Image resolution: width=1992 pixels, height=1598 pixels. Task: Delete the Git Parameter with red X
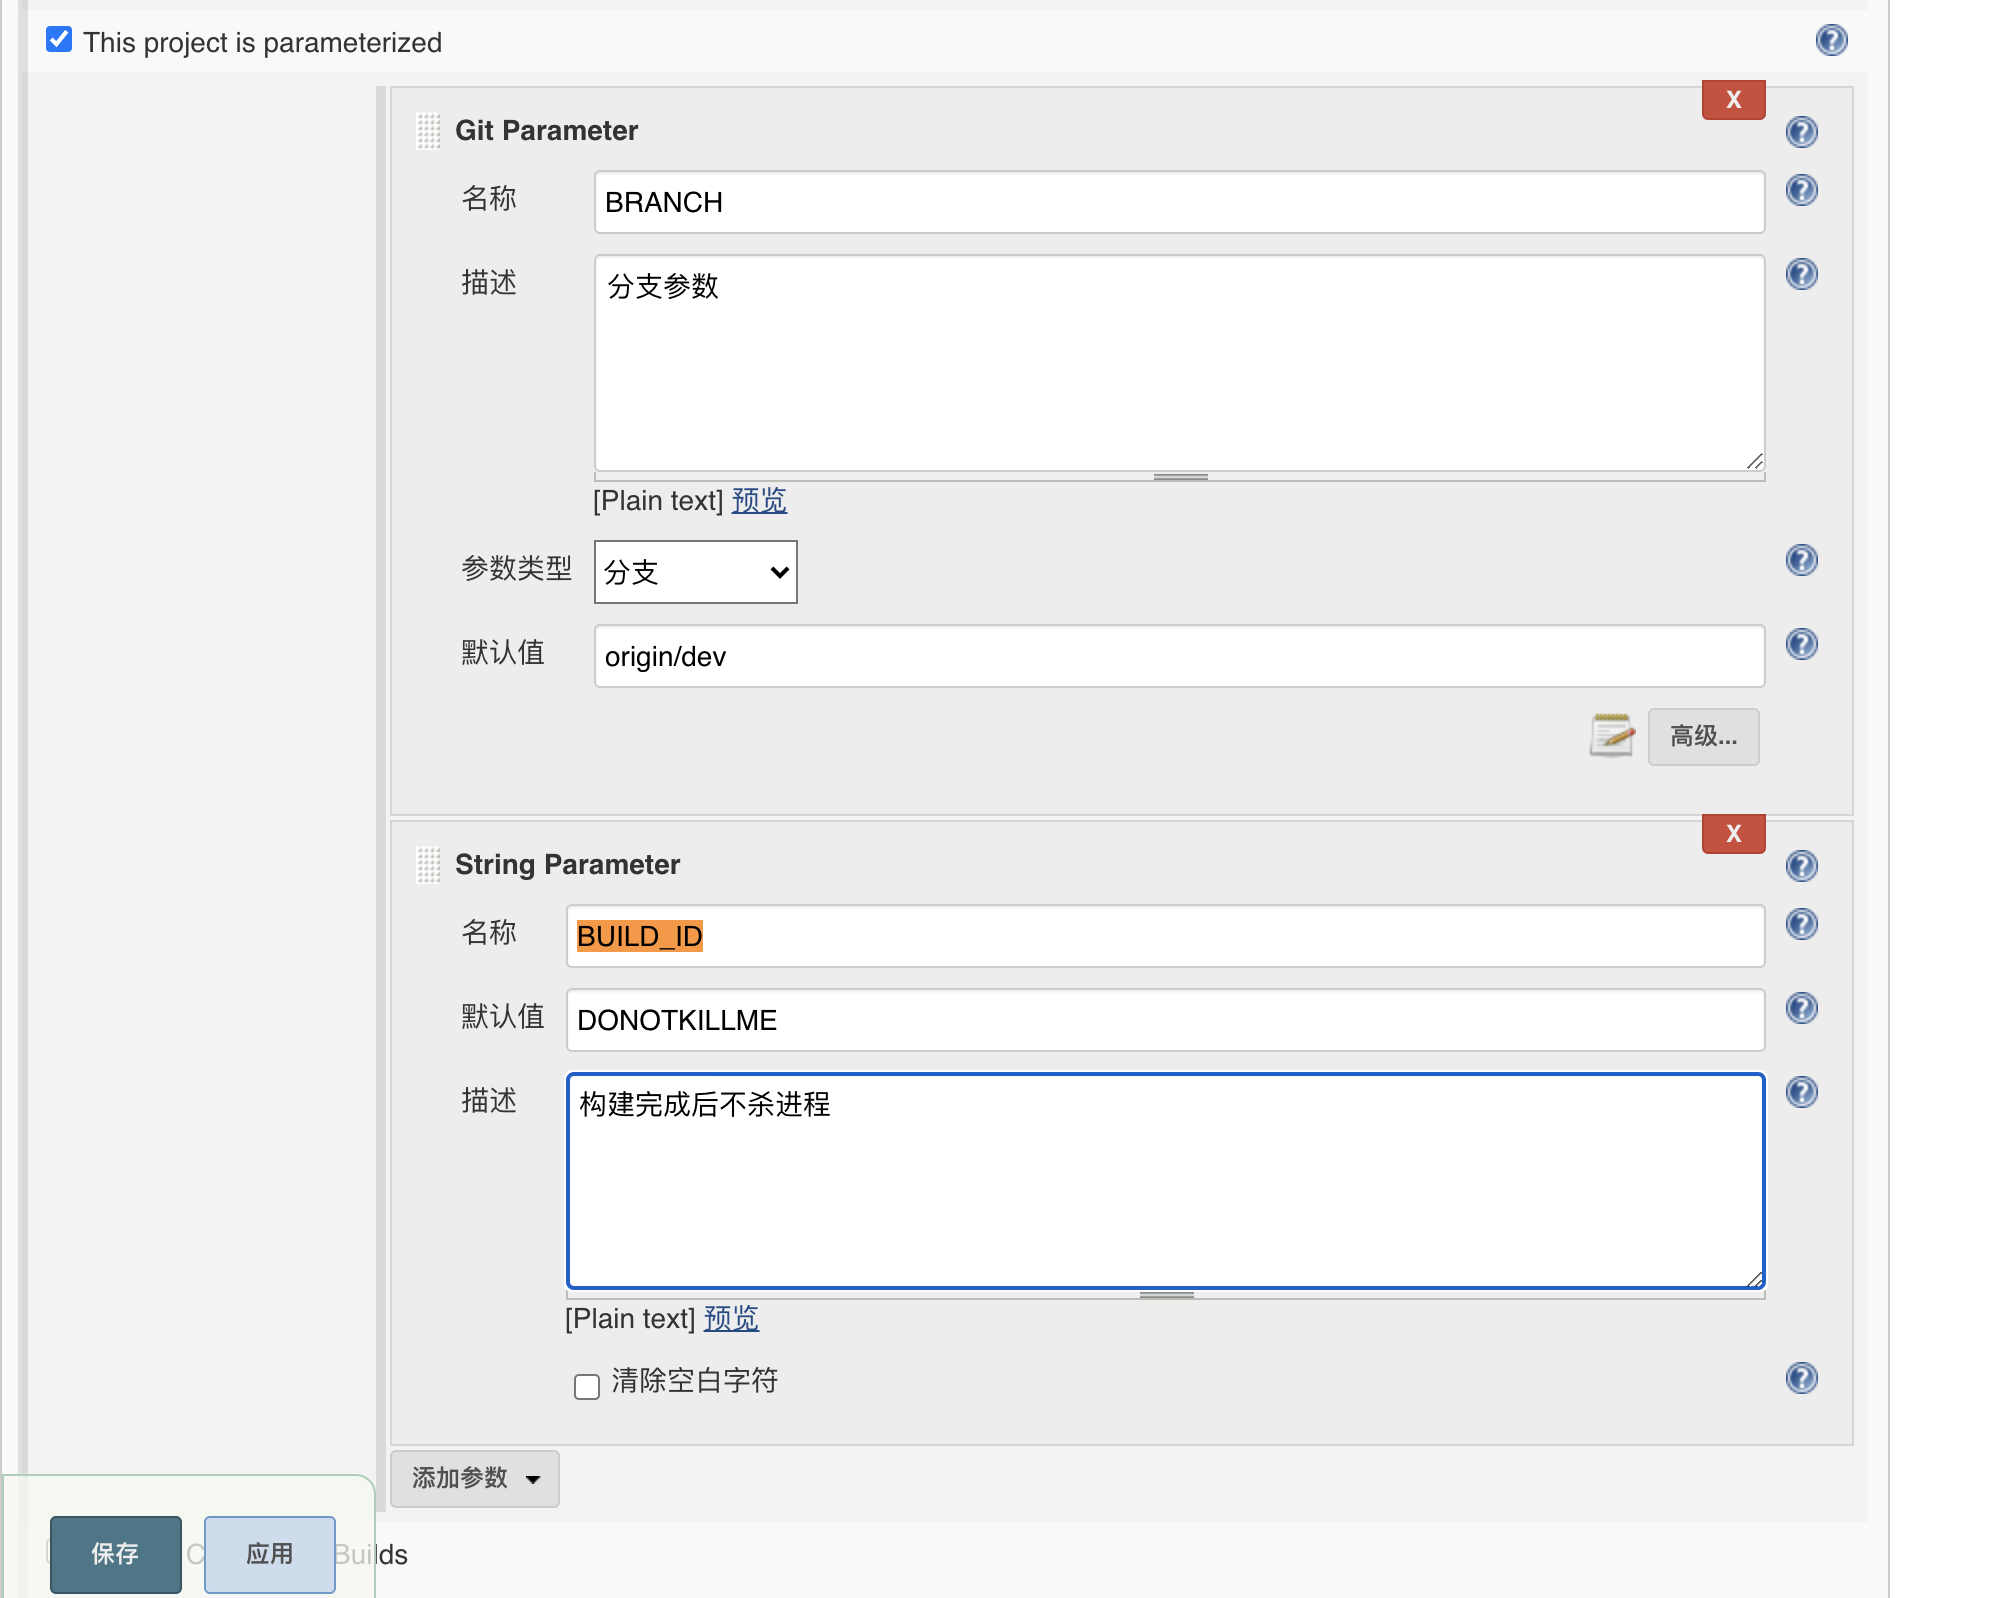1732,100
